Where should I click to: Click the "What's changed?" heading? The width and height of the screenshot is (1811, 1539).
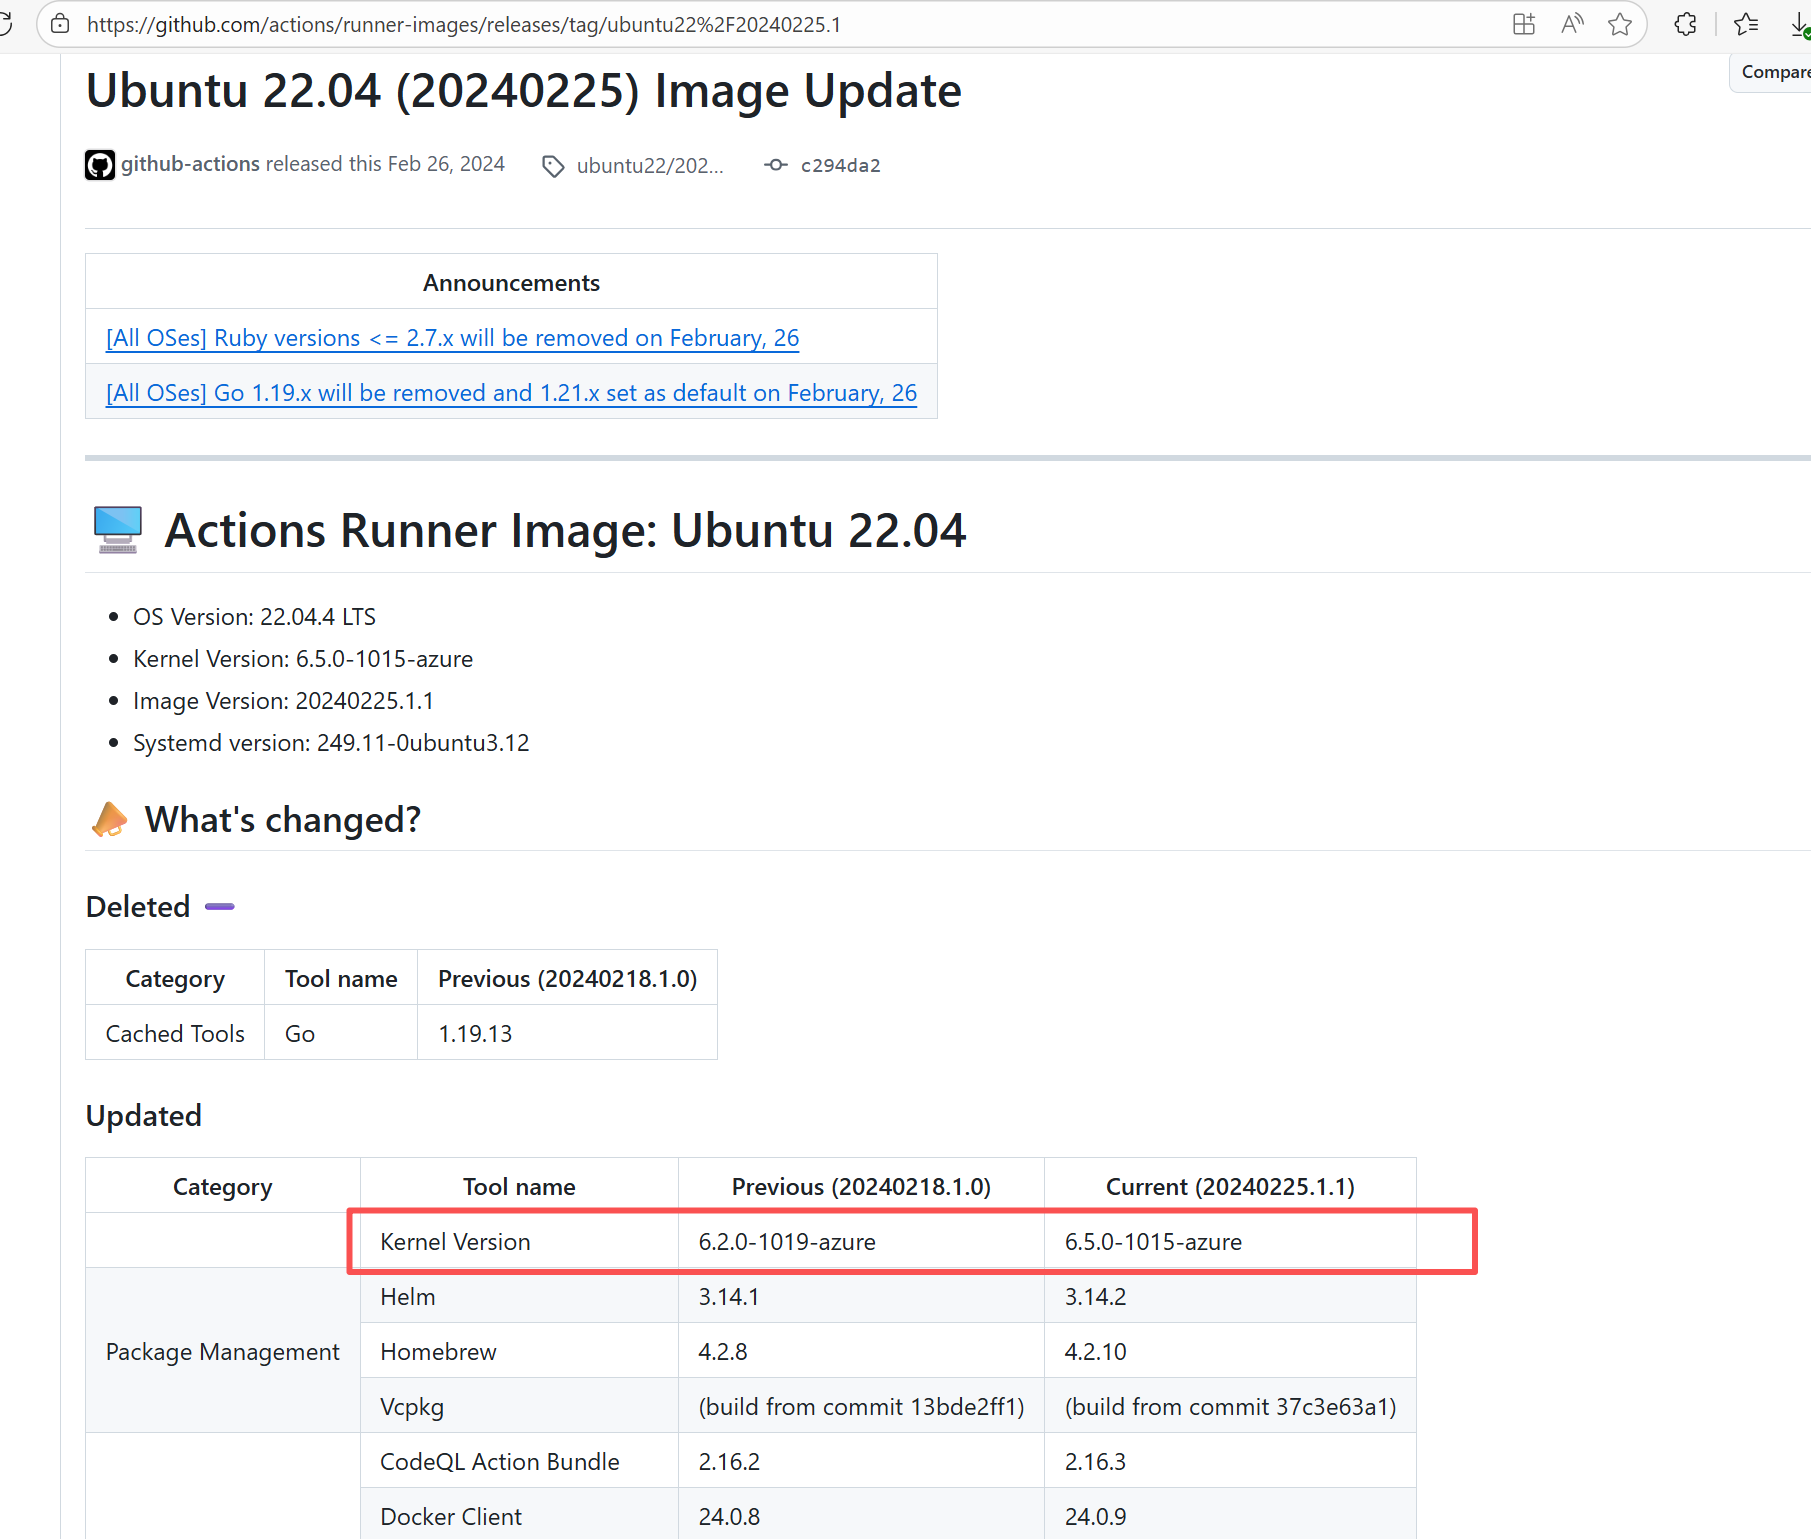(282, 820)
